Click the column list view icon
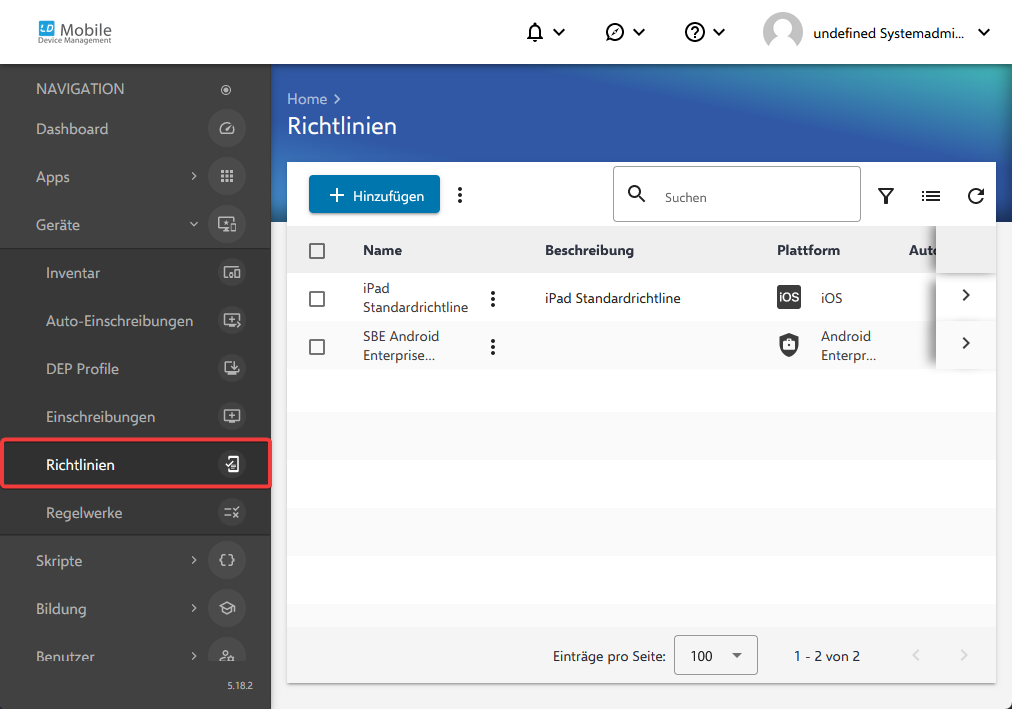The image size is (1012, 709). pyautogui.click(x=931, y=195)
